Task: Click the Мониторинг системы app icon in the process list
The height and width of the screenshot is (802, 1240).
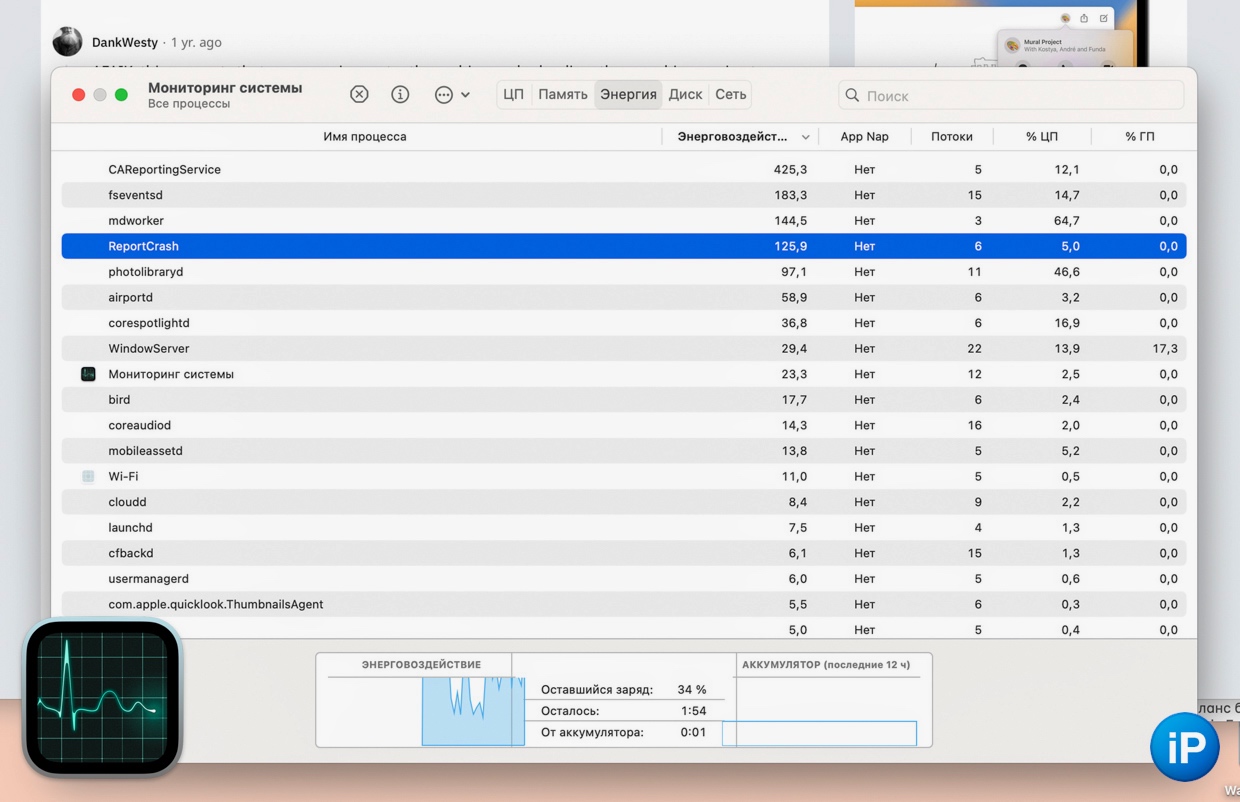Action: pos(88,374)
